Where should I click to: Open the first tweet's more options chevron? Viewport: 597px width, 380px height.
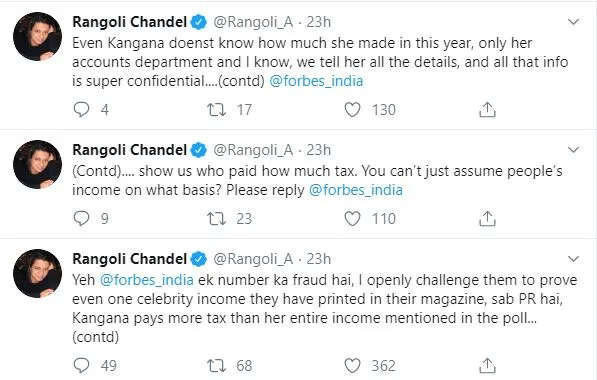[x=573, y=22]
